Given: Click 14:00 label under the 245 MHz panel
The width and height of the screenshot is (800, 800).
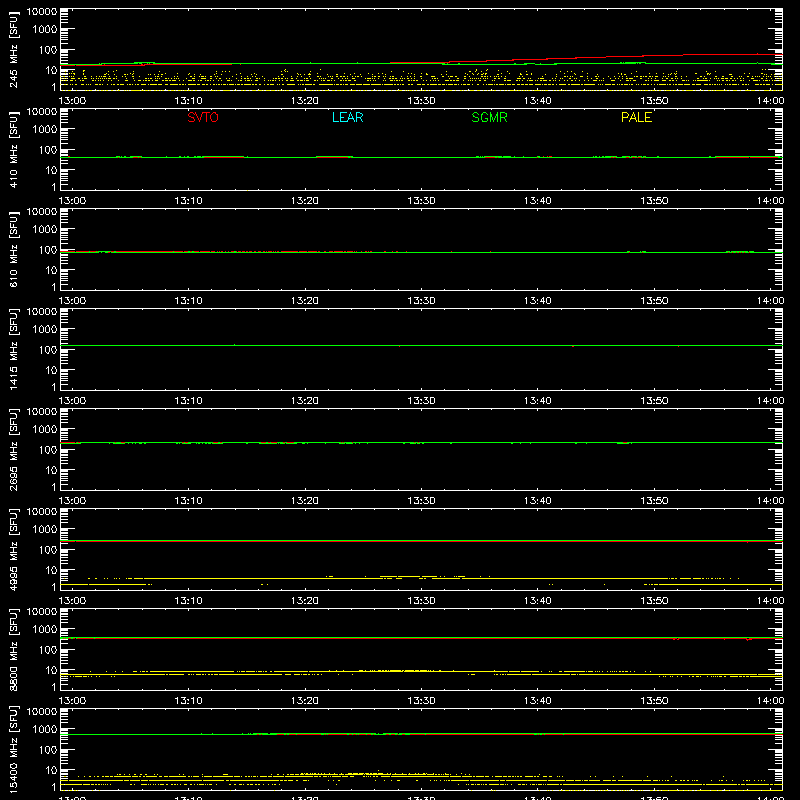Looking at the screenshot, I should [x=770, y=101].
